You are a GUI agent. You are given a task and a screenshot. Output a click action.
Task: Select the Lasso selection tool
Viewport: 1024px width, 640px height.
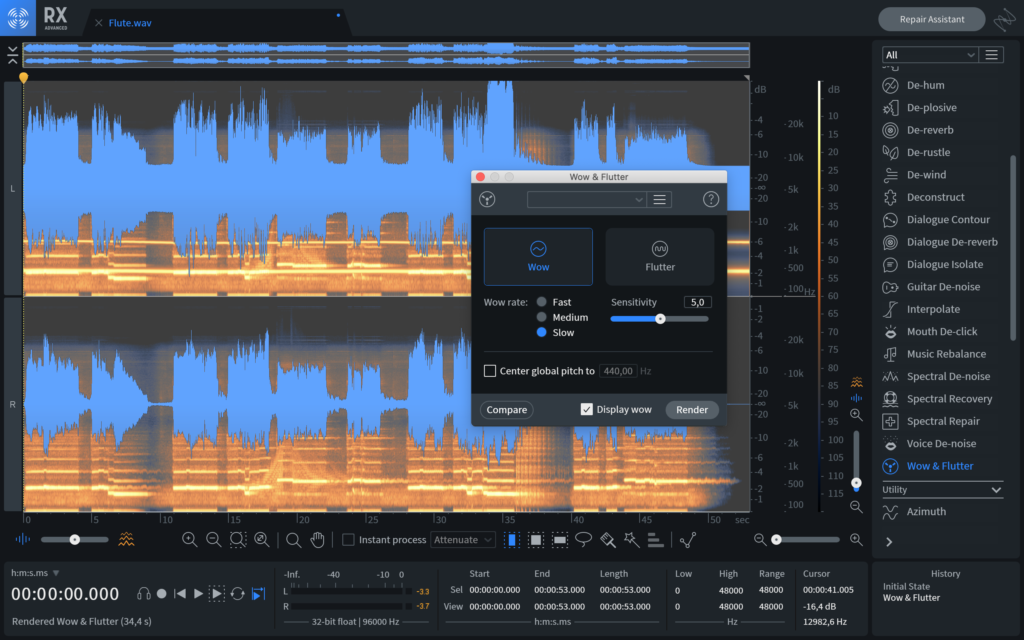coord(583,540)
